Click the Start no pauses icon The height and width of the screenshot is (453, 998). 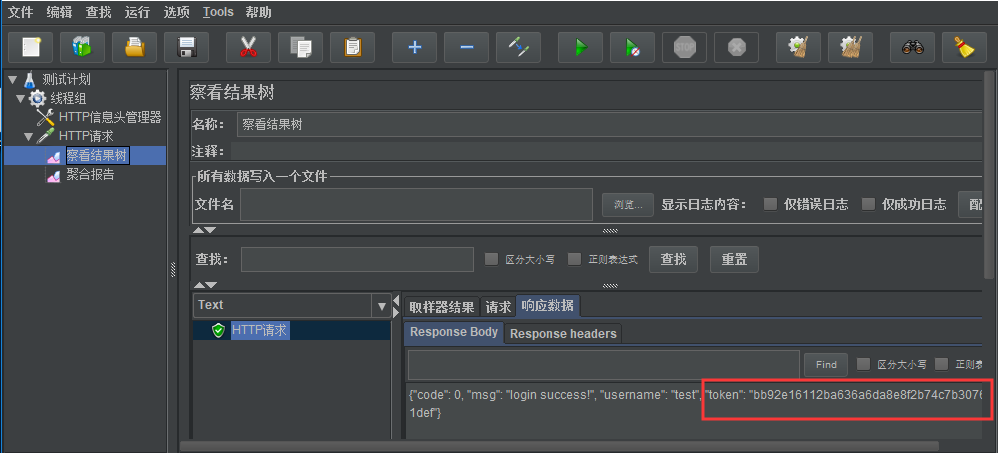(632, 47)
